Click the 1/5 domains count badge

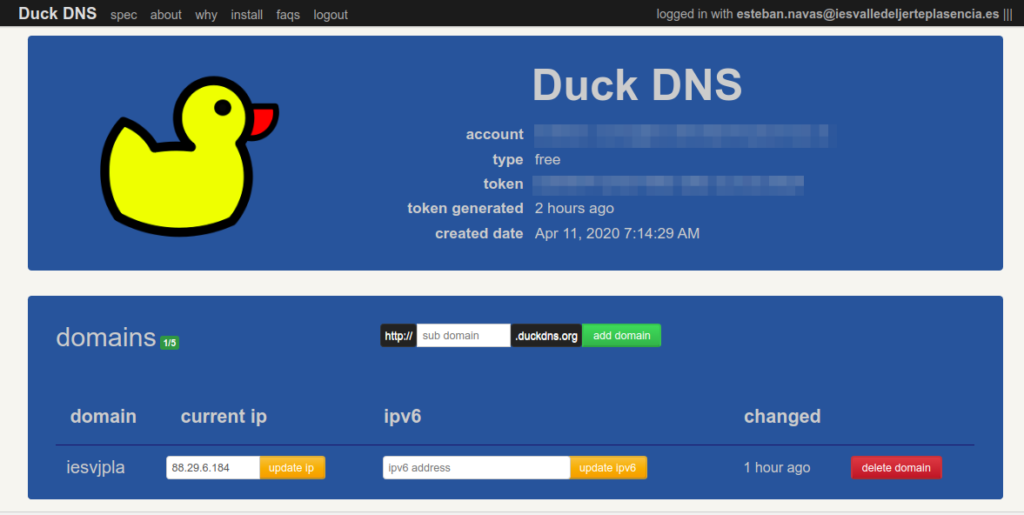tap(170, 343)
